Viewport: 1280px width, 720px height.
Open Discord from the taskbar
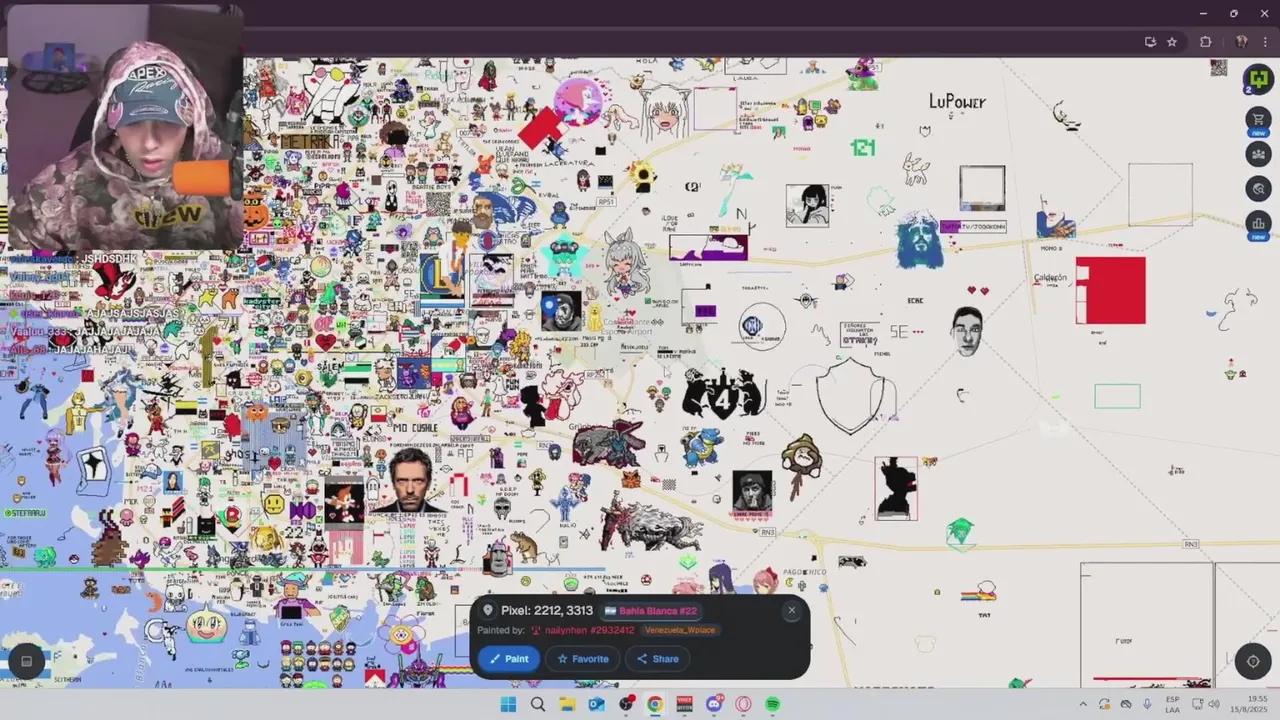[x=714, y=704]
